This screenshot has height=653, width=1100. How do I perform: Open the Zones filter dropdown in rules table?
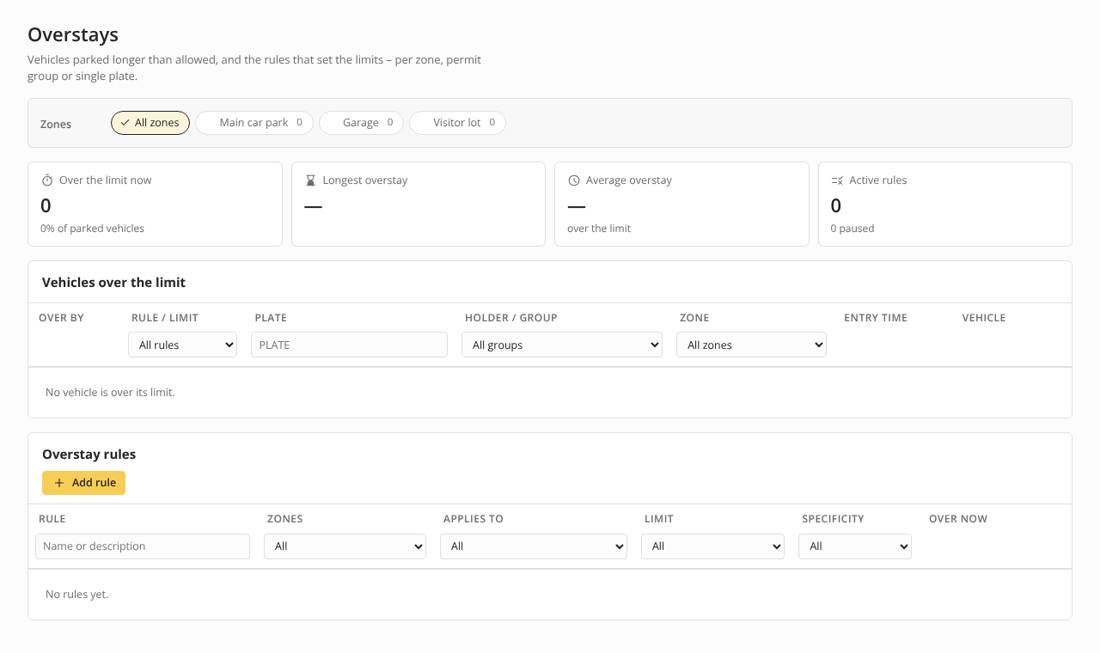click(345, 546)
